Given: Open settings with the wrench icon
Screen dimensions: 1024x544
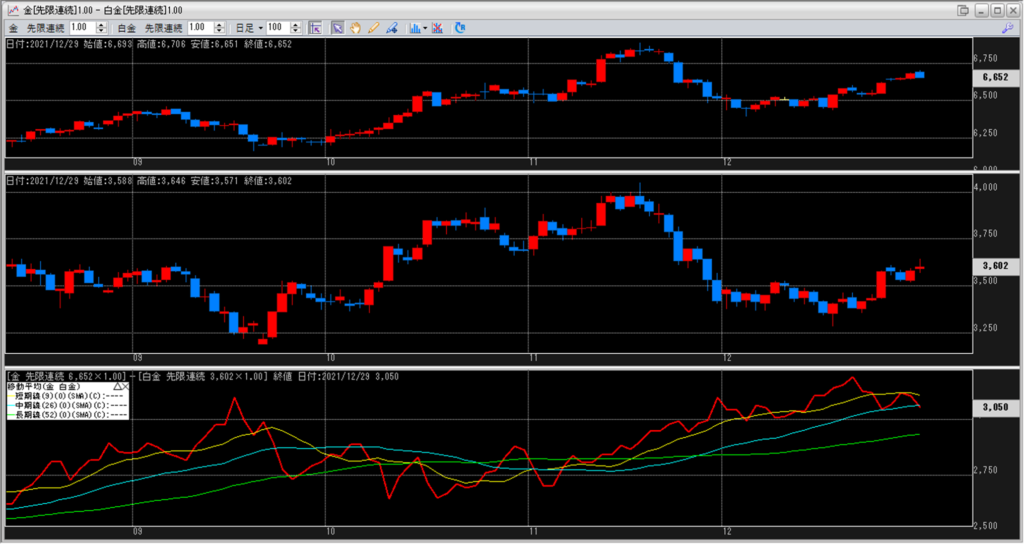Looking at the screenshot, I should click(x=1008, y=28).
